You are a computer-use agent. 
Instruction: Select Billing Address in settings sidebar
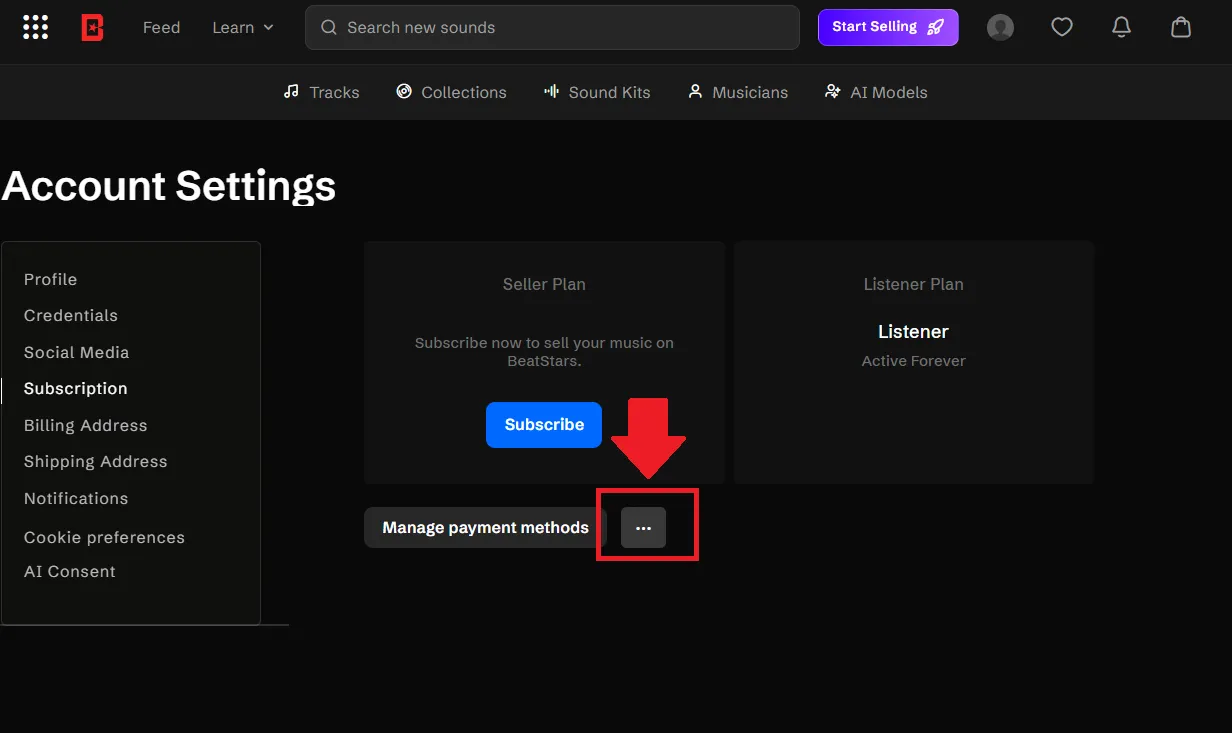click(85, 425)
